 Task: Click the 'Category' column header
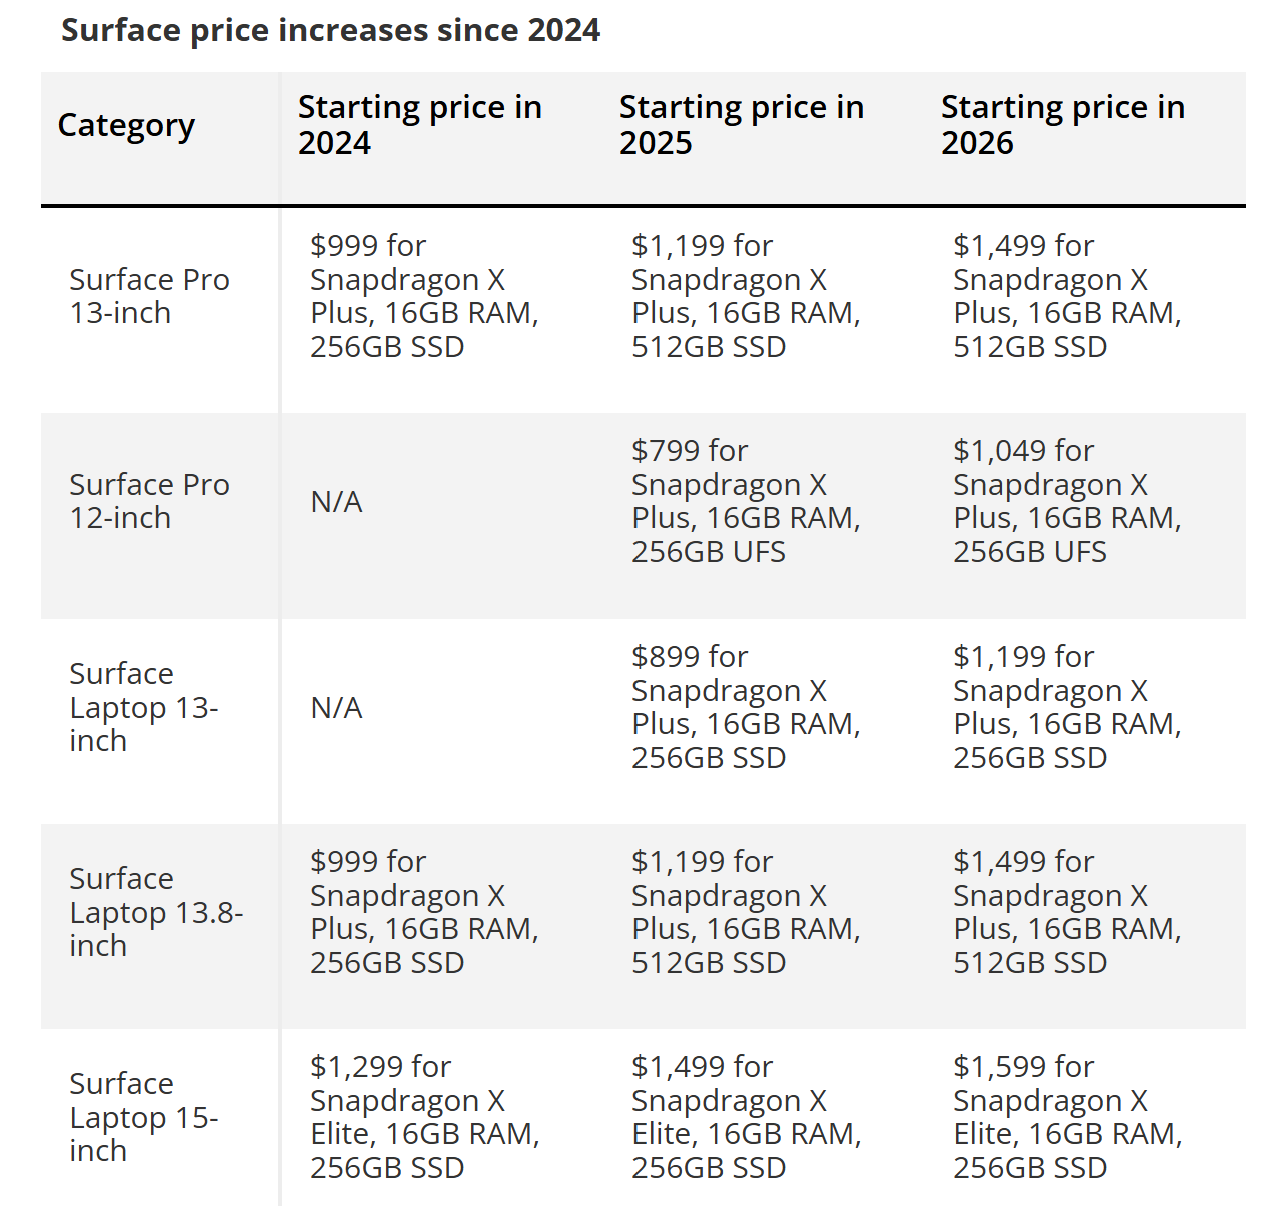tap(126, 126)
